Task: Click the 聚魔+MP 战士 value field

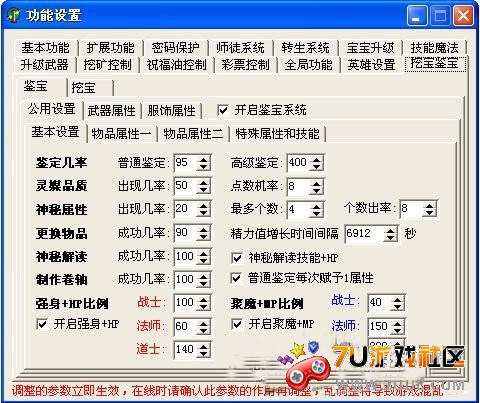Action: (x=379, y=303)
